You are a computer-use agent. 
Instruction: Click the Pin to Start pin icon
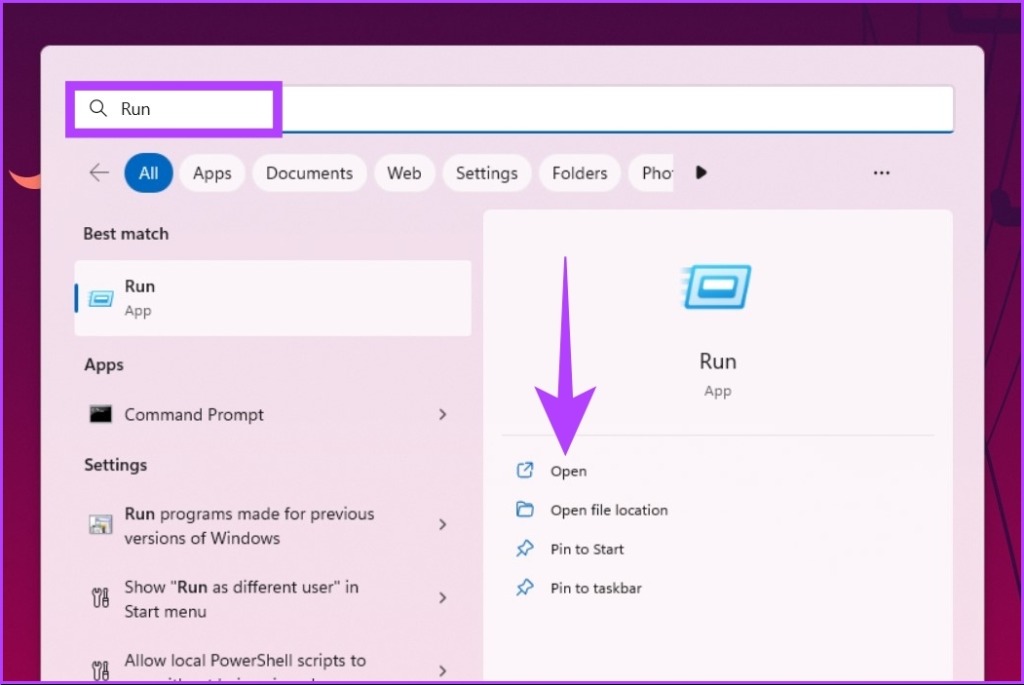[524, 549]
